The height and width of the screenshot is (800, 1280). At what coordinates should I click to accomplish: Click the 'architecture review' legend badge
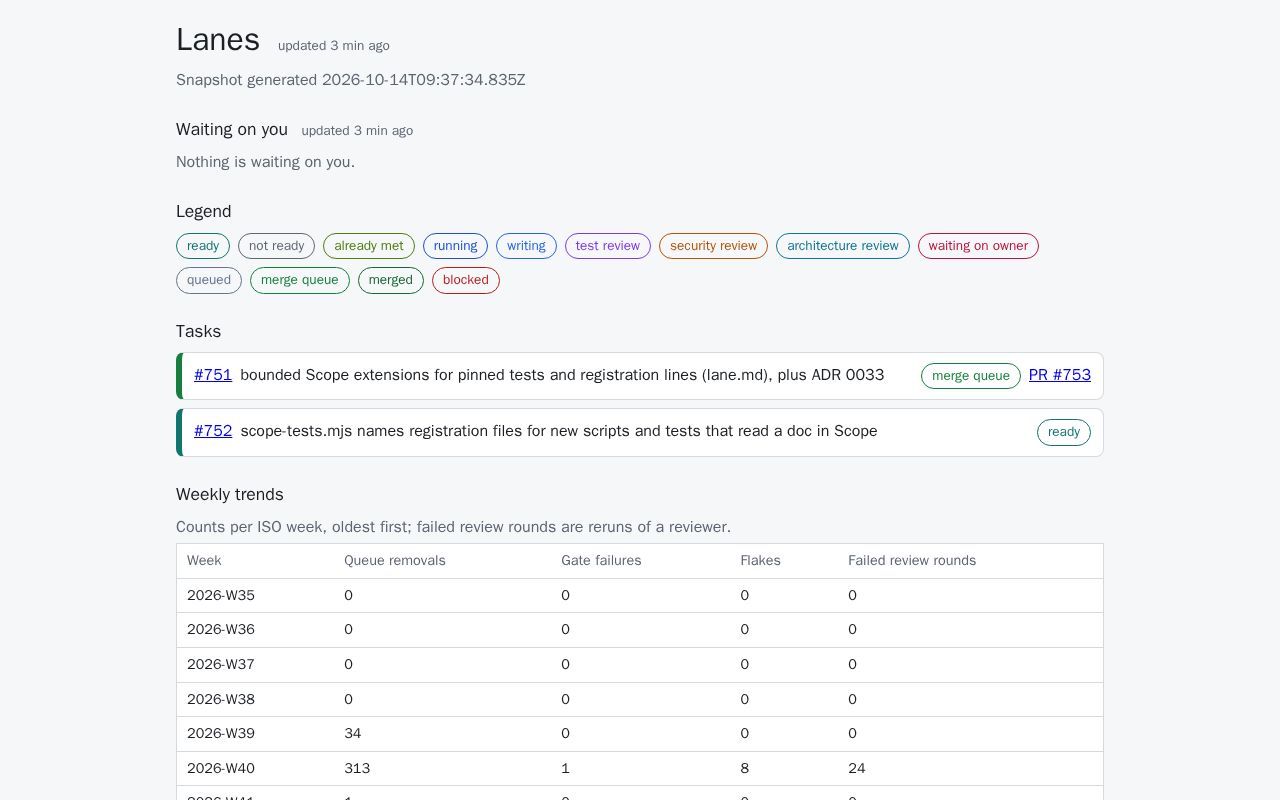coord(843,246)
